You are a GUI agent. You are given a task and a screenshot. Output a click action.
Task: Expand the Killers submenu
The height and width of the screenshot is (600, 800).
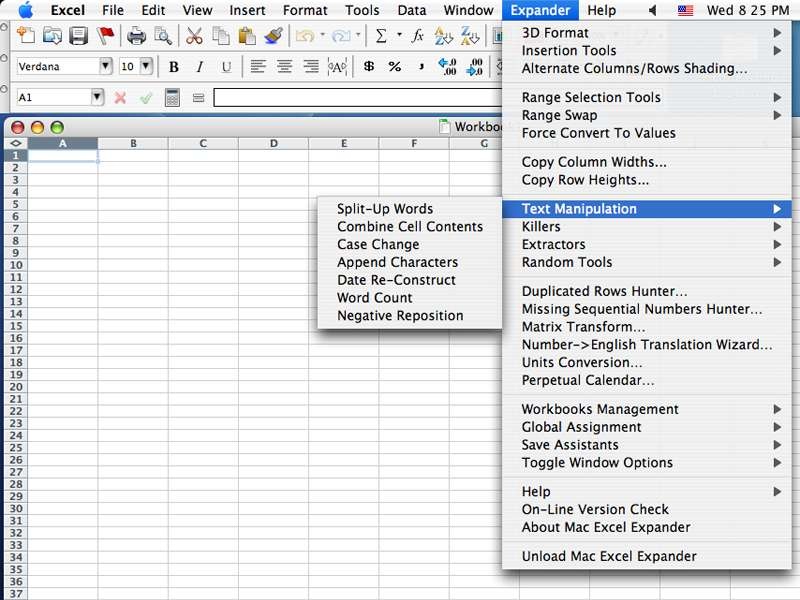point(647,227)
